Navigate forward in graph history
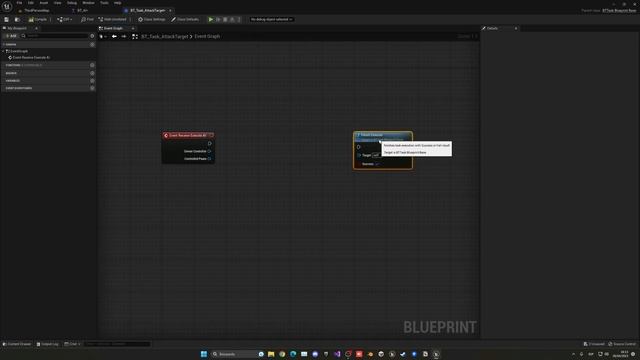Screen dimensions: 640x360 tap(124, 36)
